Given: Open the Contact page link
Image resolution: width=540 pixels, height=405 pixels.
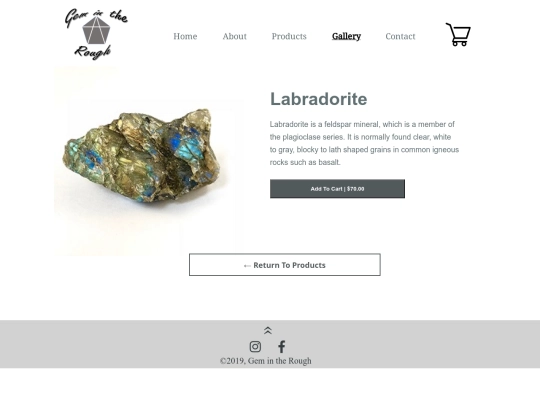Looking at the screenshot, I should click(x=400, y=36).
